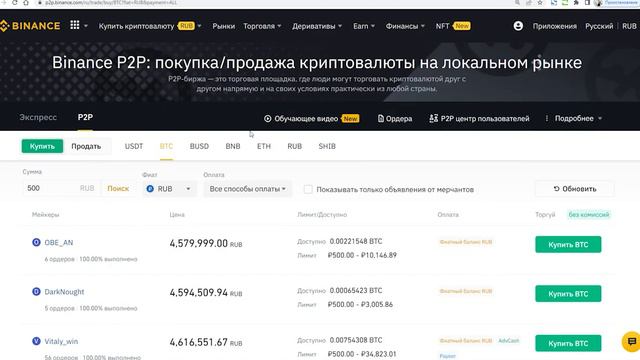The height and width of the screenshot is (360, 640).
Task: Toggle merchants-only ads checkbox
Action: 308,189
